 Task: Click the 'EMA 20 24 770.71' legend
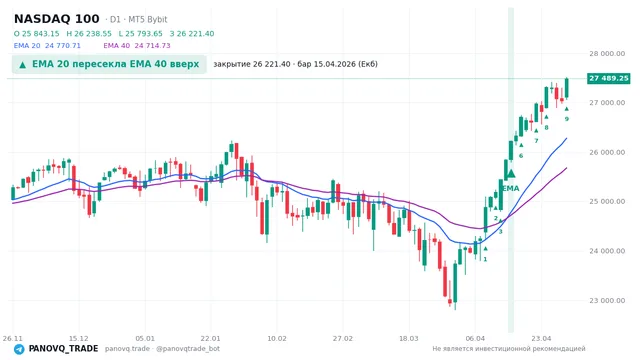click(47, 46)
